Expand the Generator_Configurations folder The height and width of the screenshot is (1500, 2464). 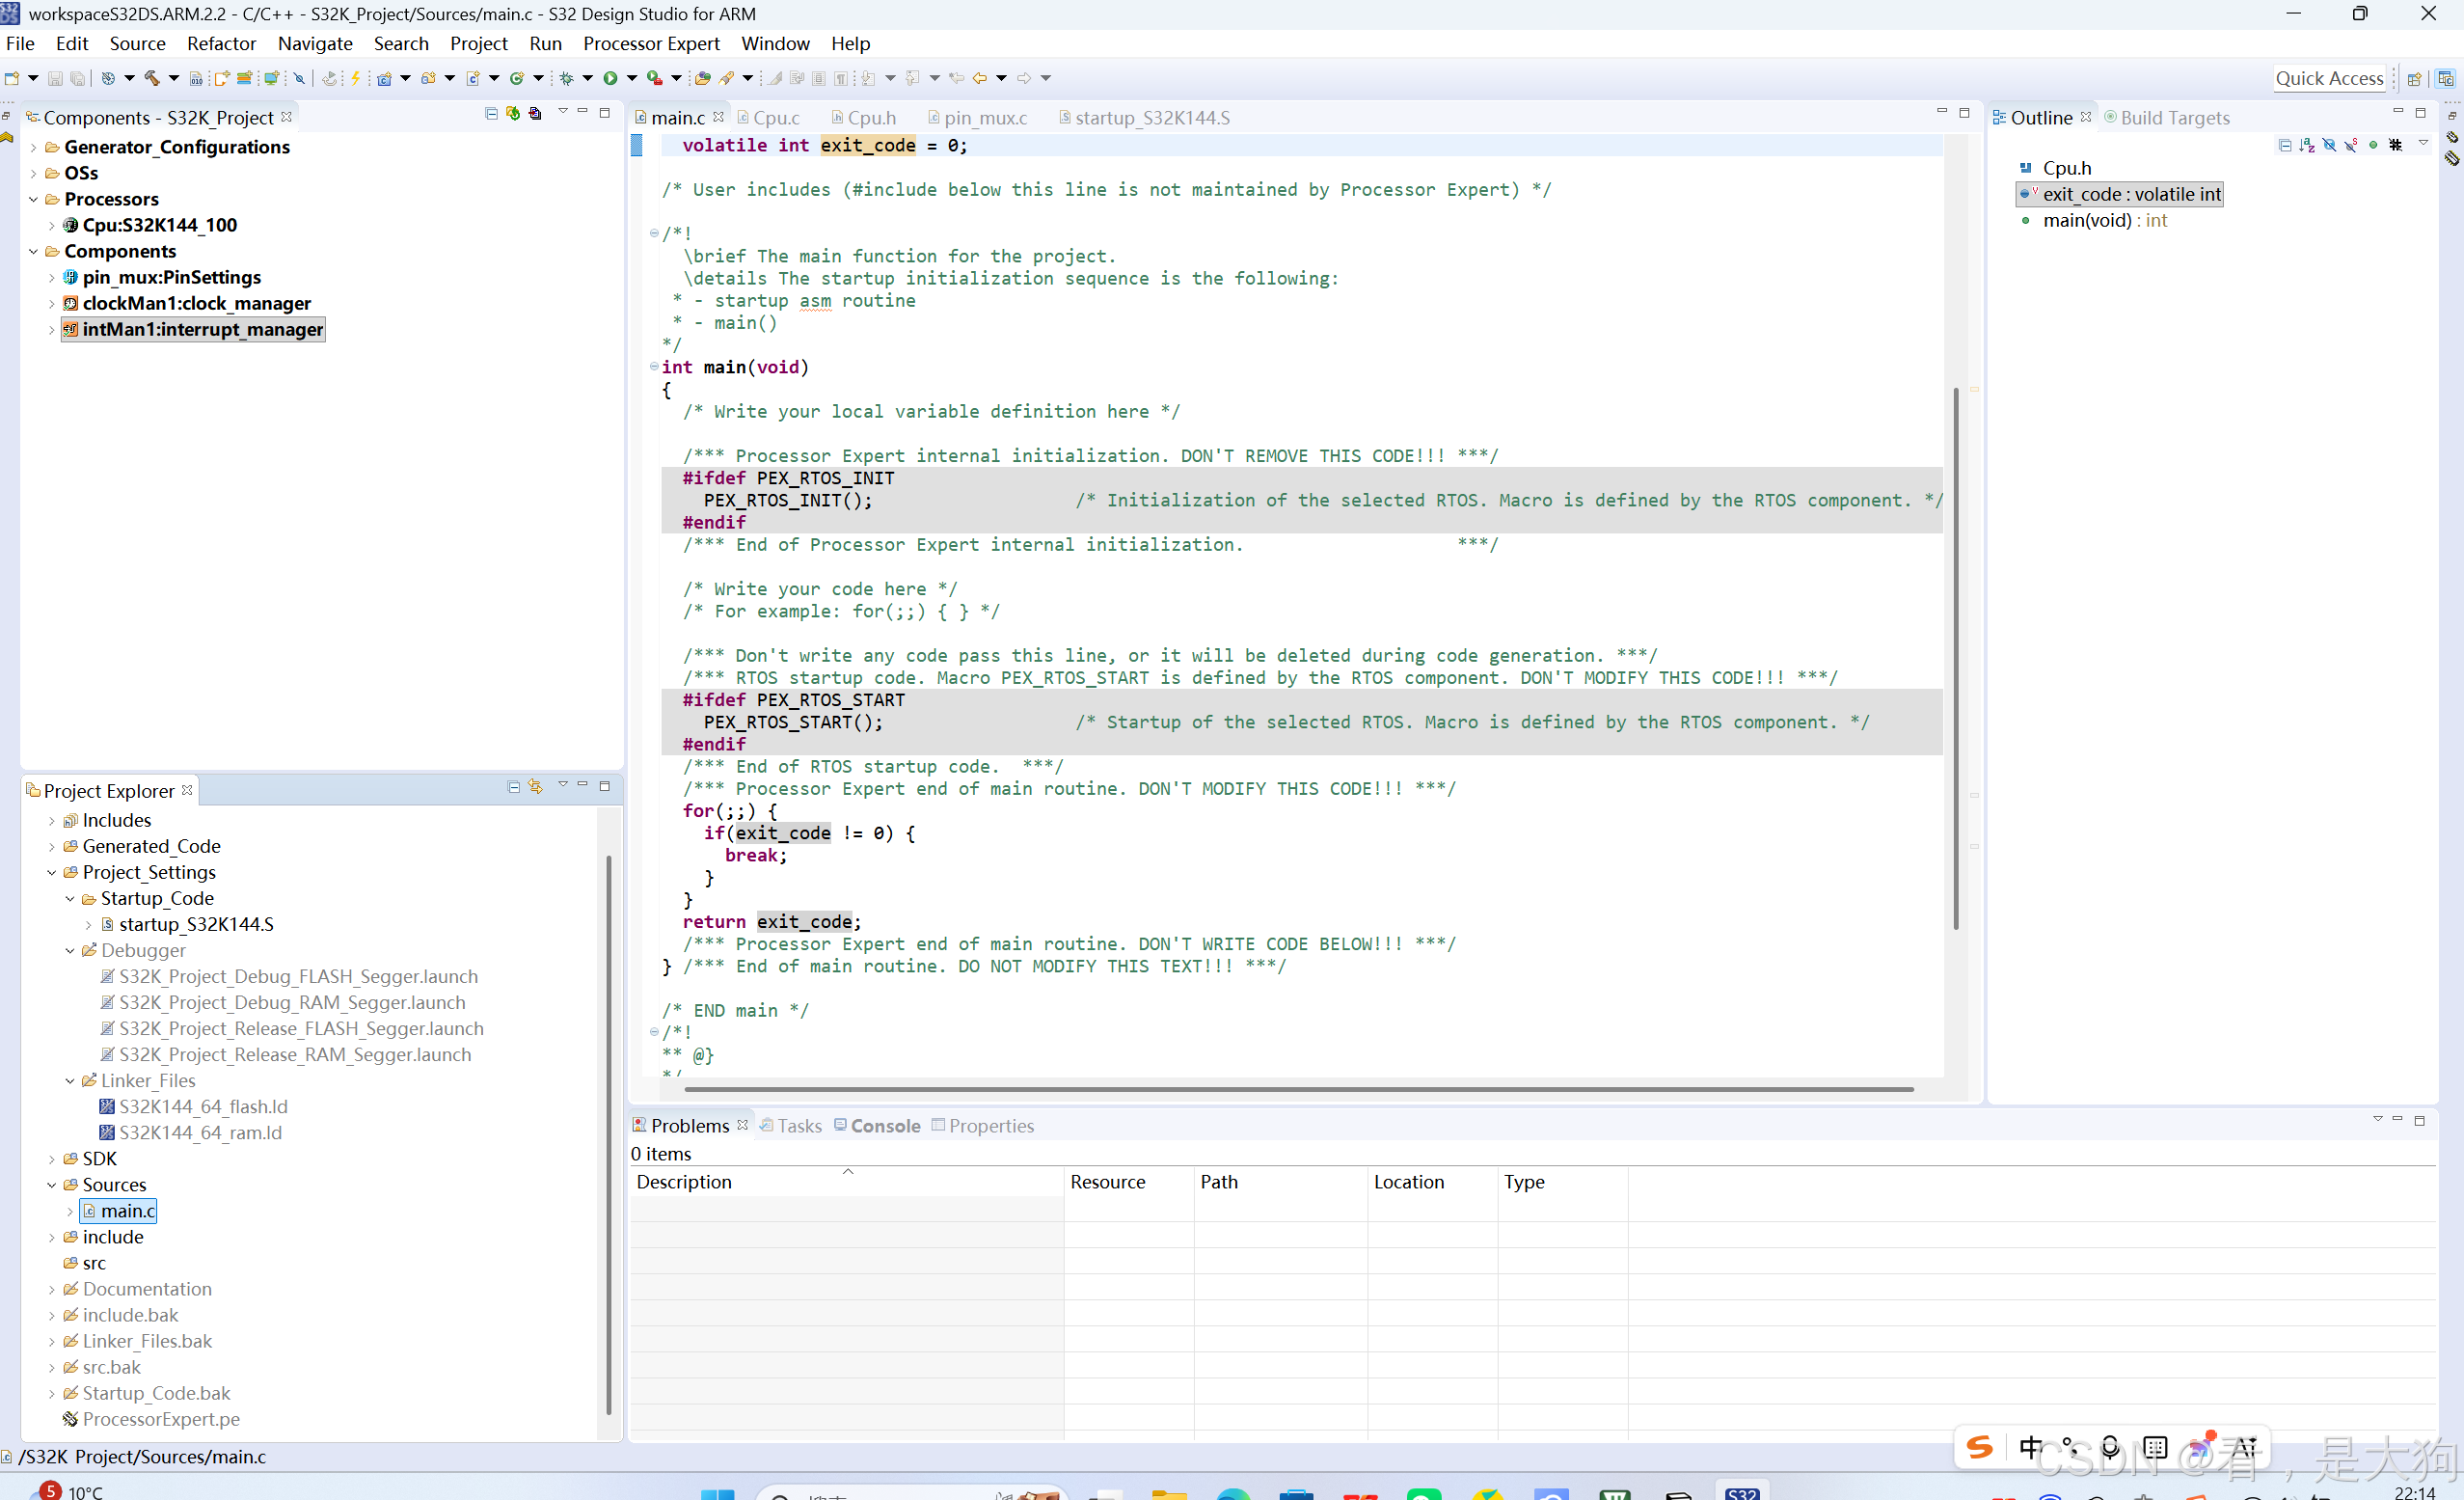34,147
